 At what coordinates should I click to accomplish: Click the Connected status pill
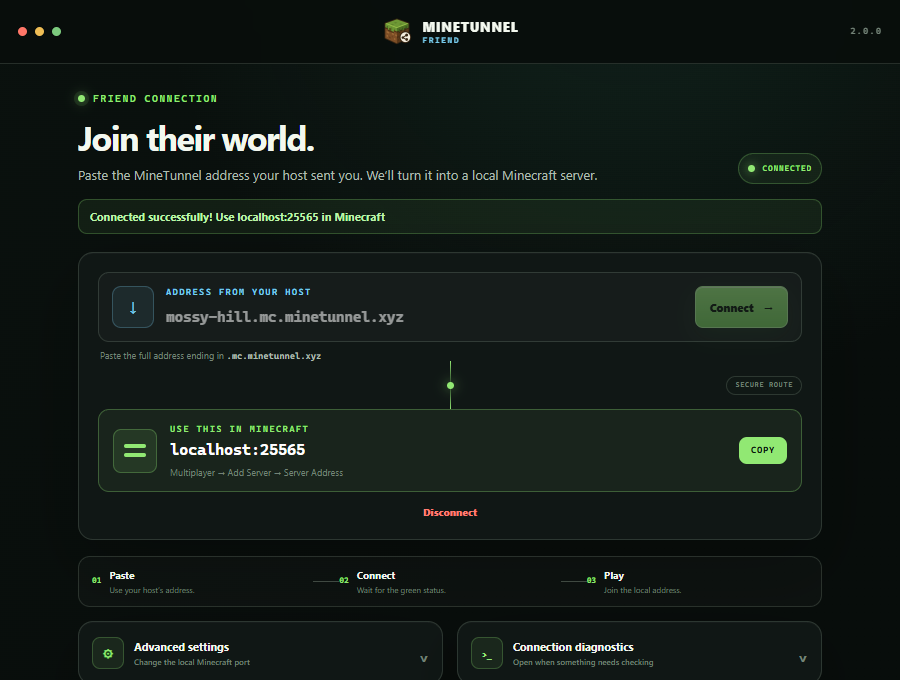click(779, 168)
